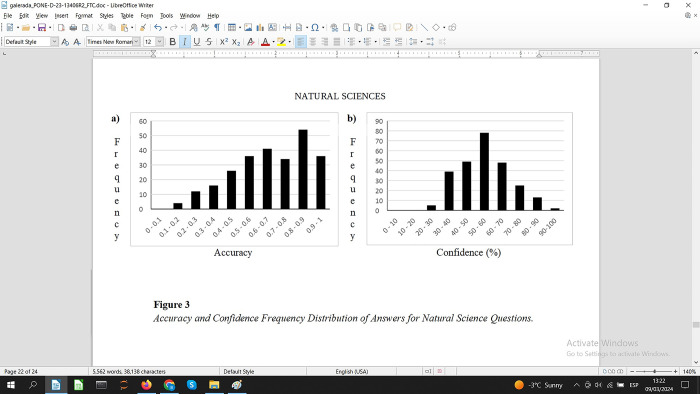Click the zoom out minus button

coord(632,371)
